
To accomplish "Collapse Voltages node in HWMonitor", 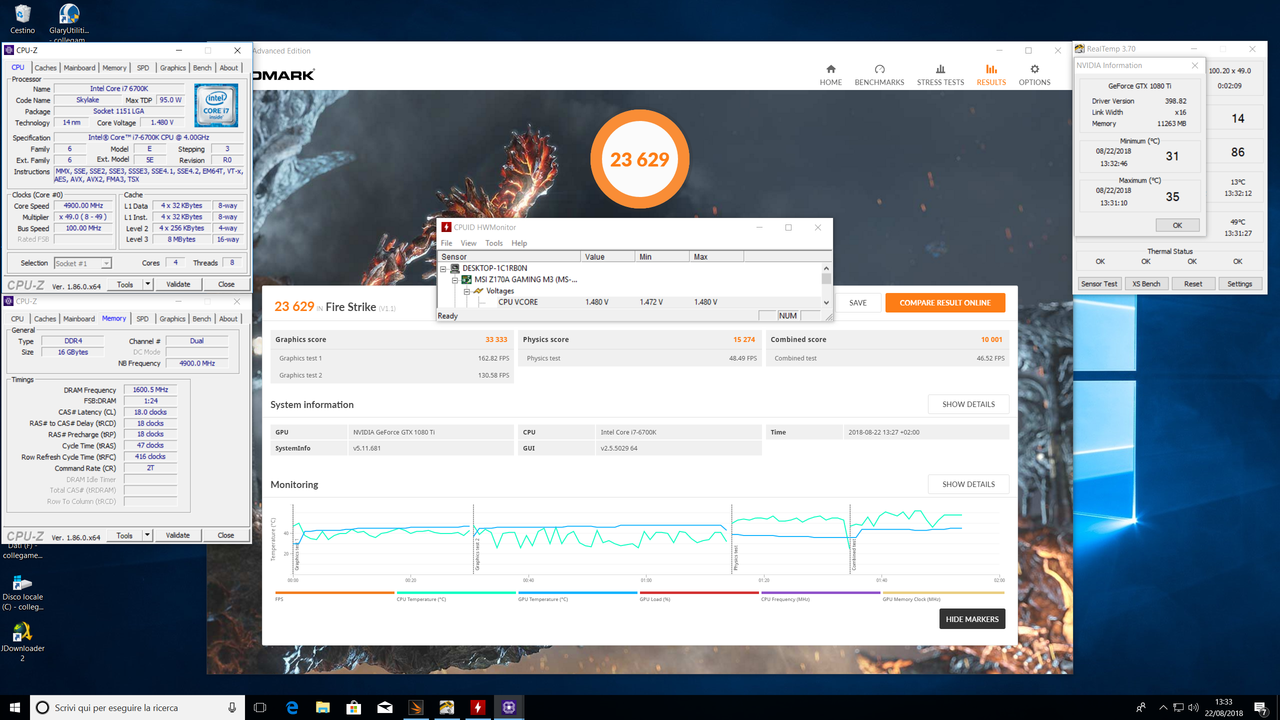I will [467, 290].
